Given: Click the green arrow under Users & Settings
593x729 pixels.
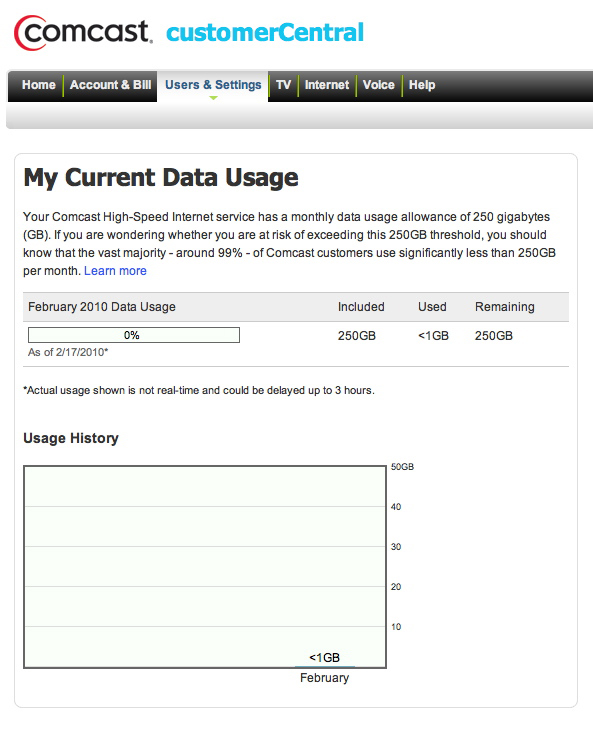Looking at the screenshot, I should 213,98.
